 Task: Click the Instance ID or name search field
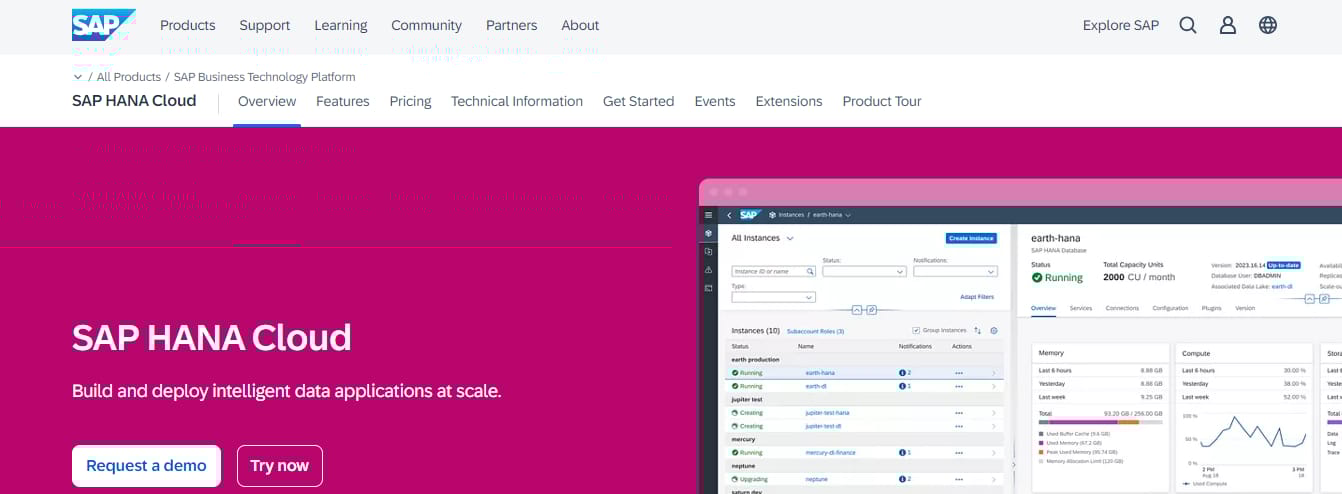(x=774, y=271)
